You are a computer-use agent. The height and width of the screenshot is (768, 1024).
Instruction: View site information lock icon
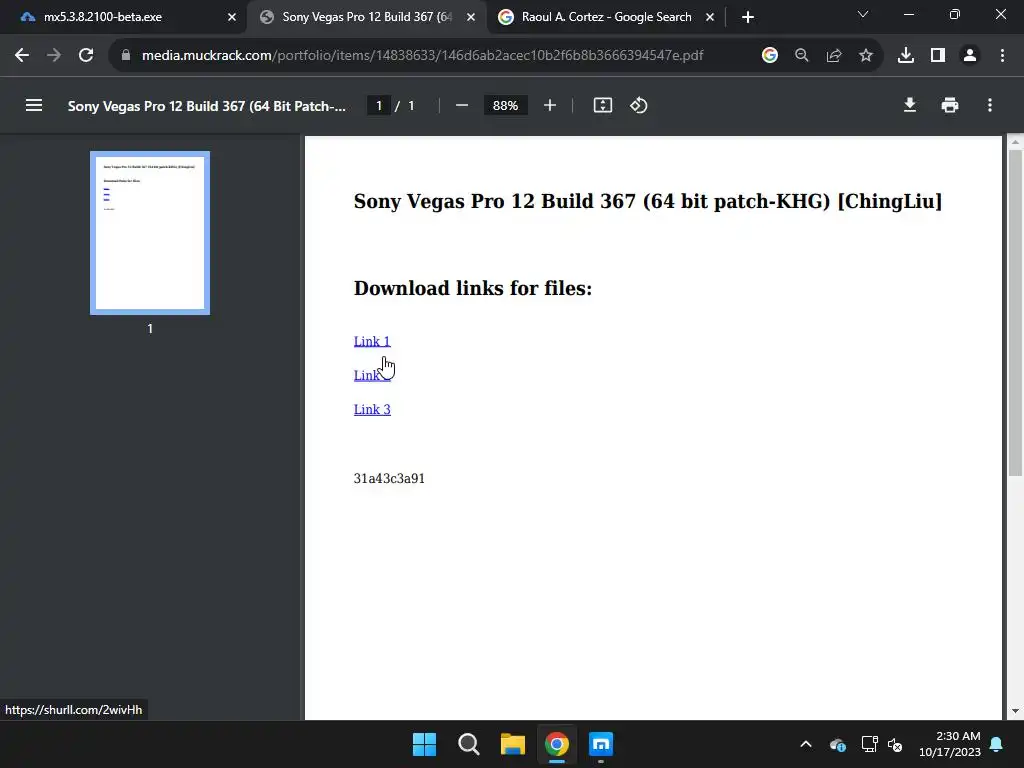coord(126,56)
